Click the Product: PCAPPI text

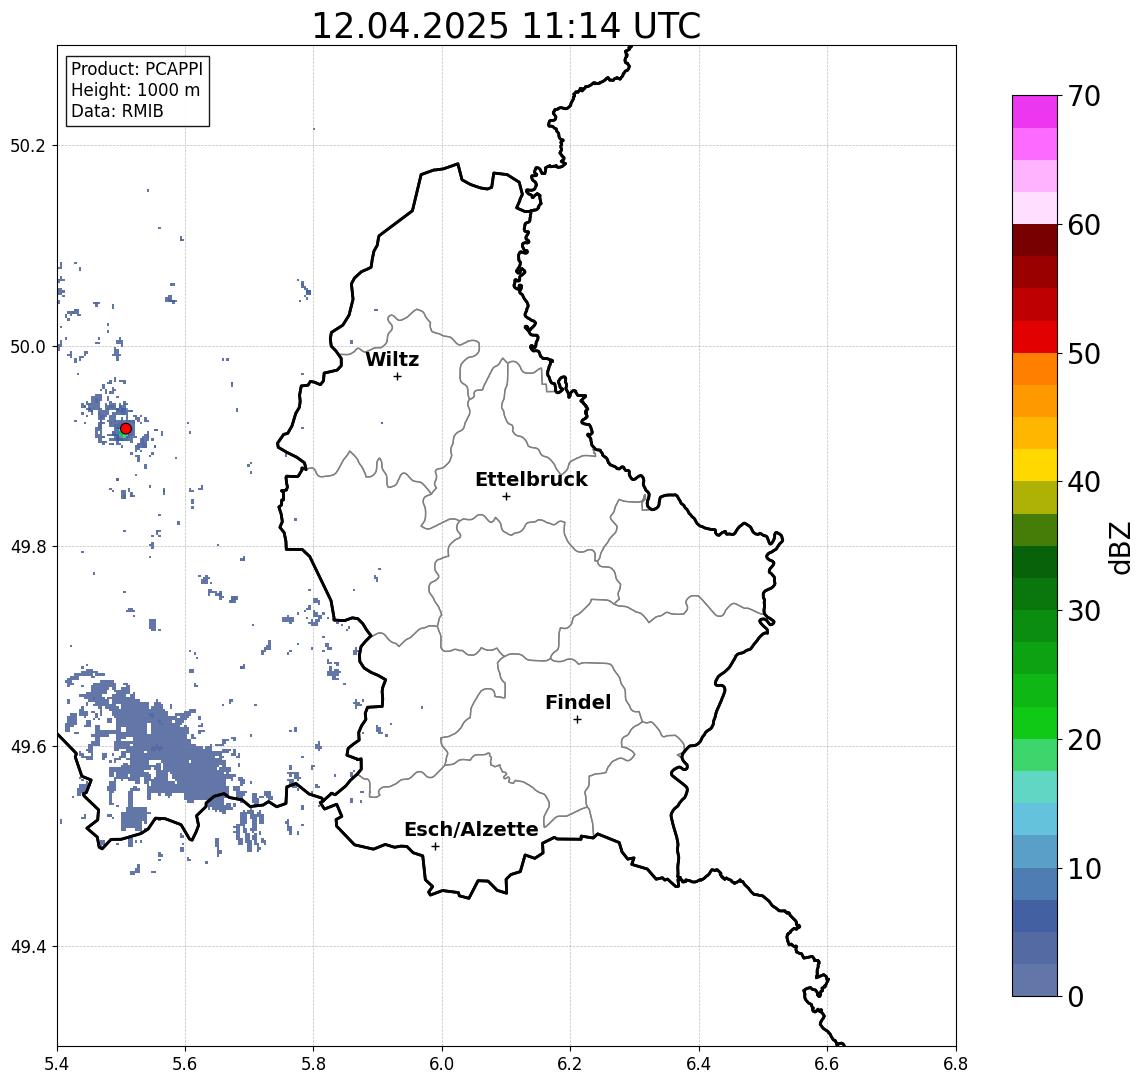[137, 69]
